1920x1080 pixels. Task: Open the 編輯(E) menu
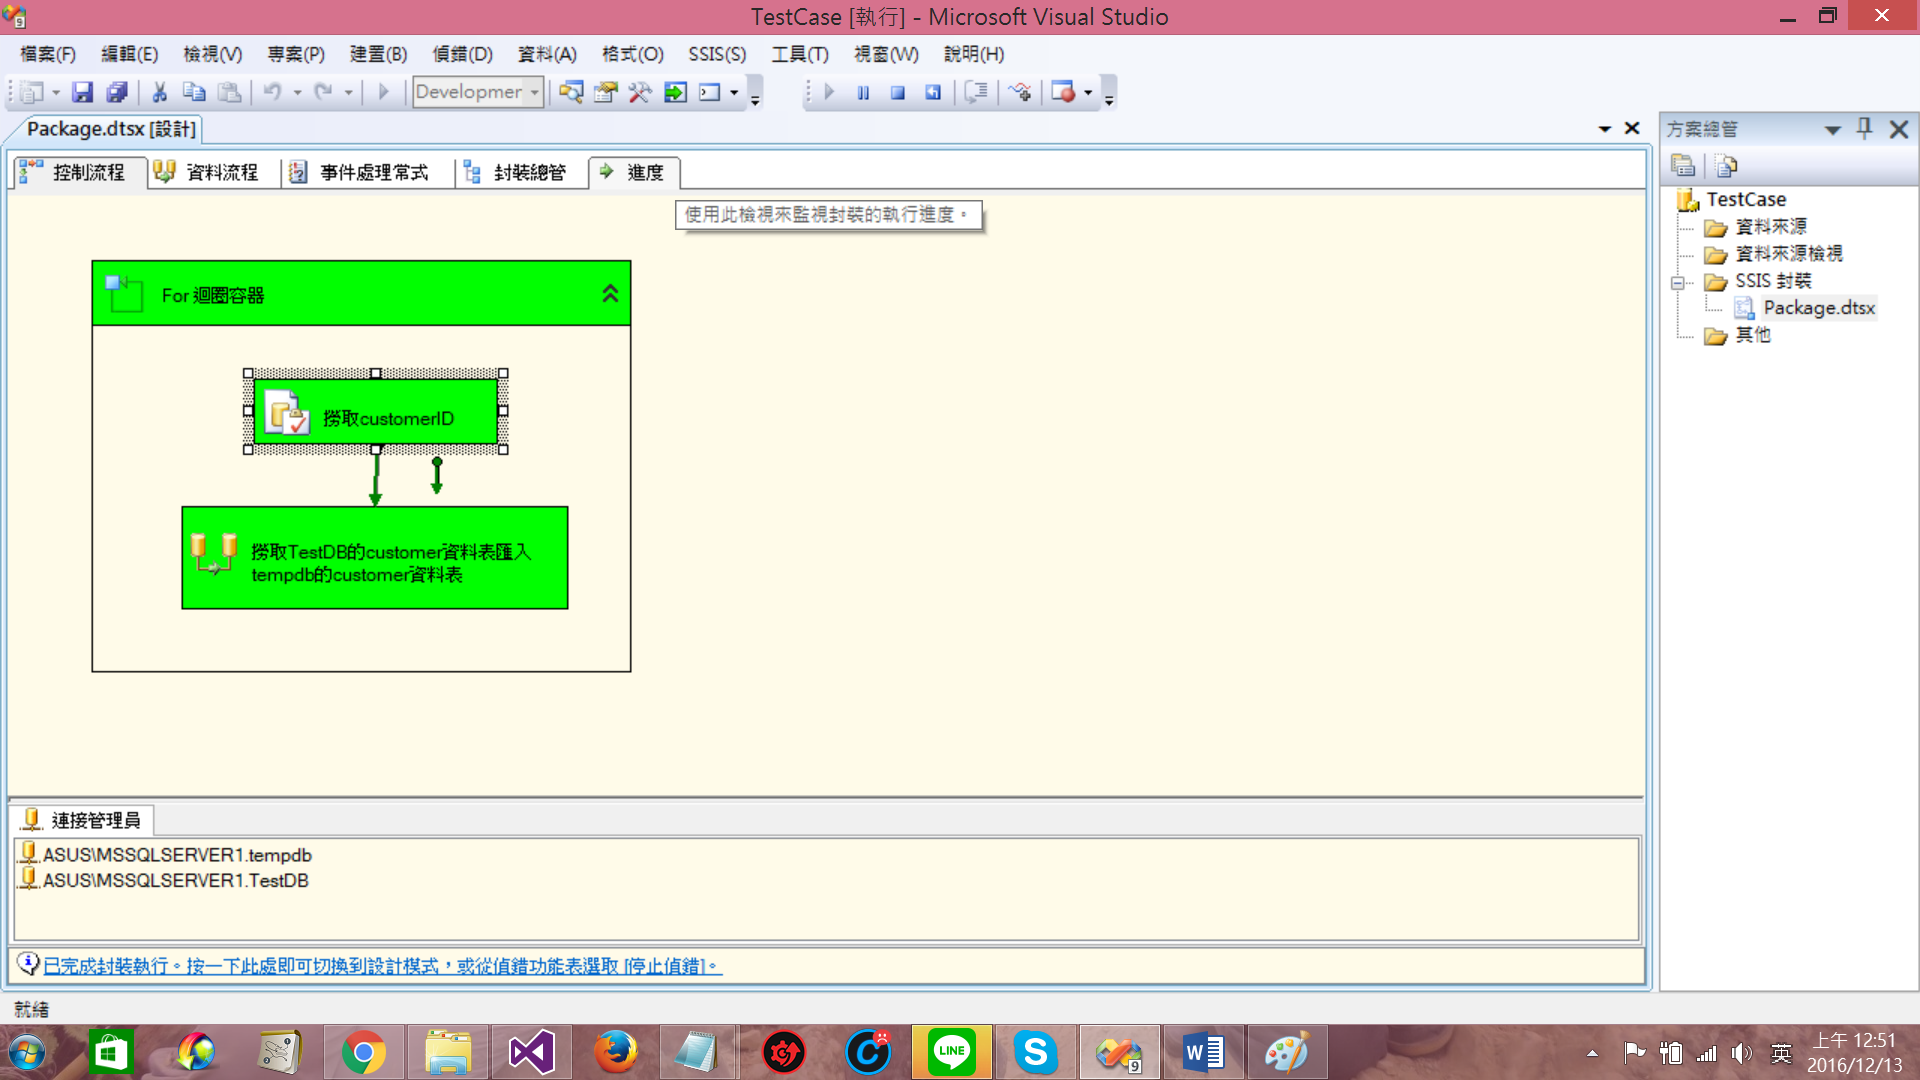130,54
